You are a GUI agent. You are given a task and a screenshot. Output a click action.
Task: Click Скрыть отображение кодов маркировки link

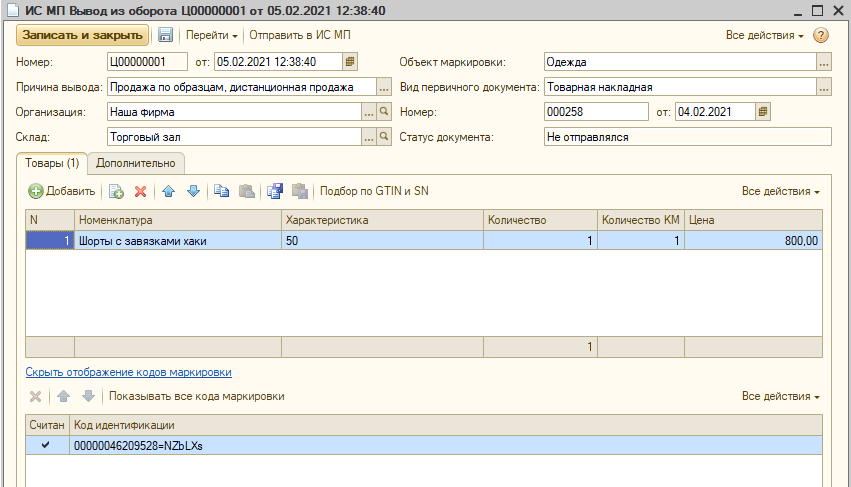128,372
